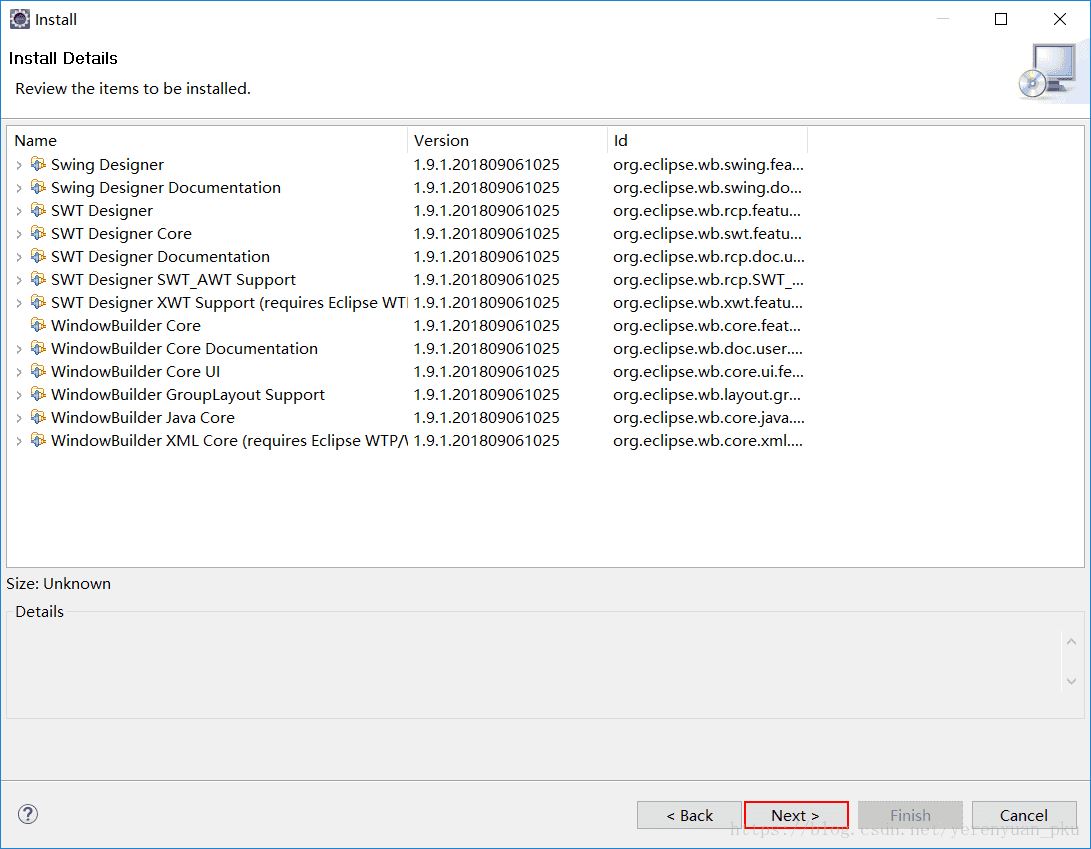The width and height of the screenshot is (1091, 849).
Task: Expand the Swing Designer tree node
Action: point(19,165)
